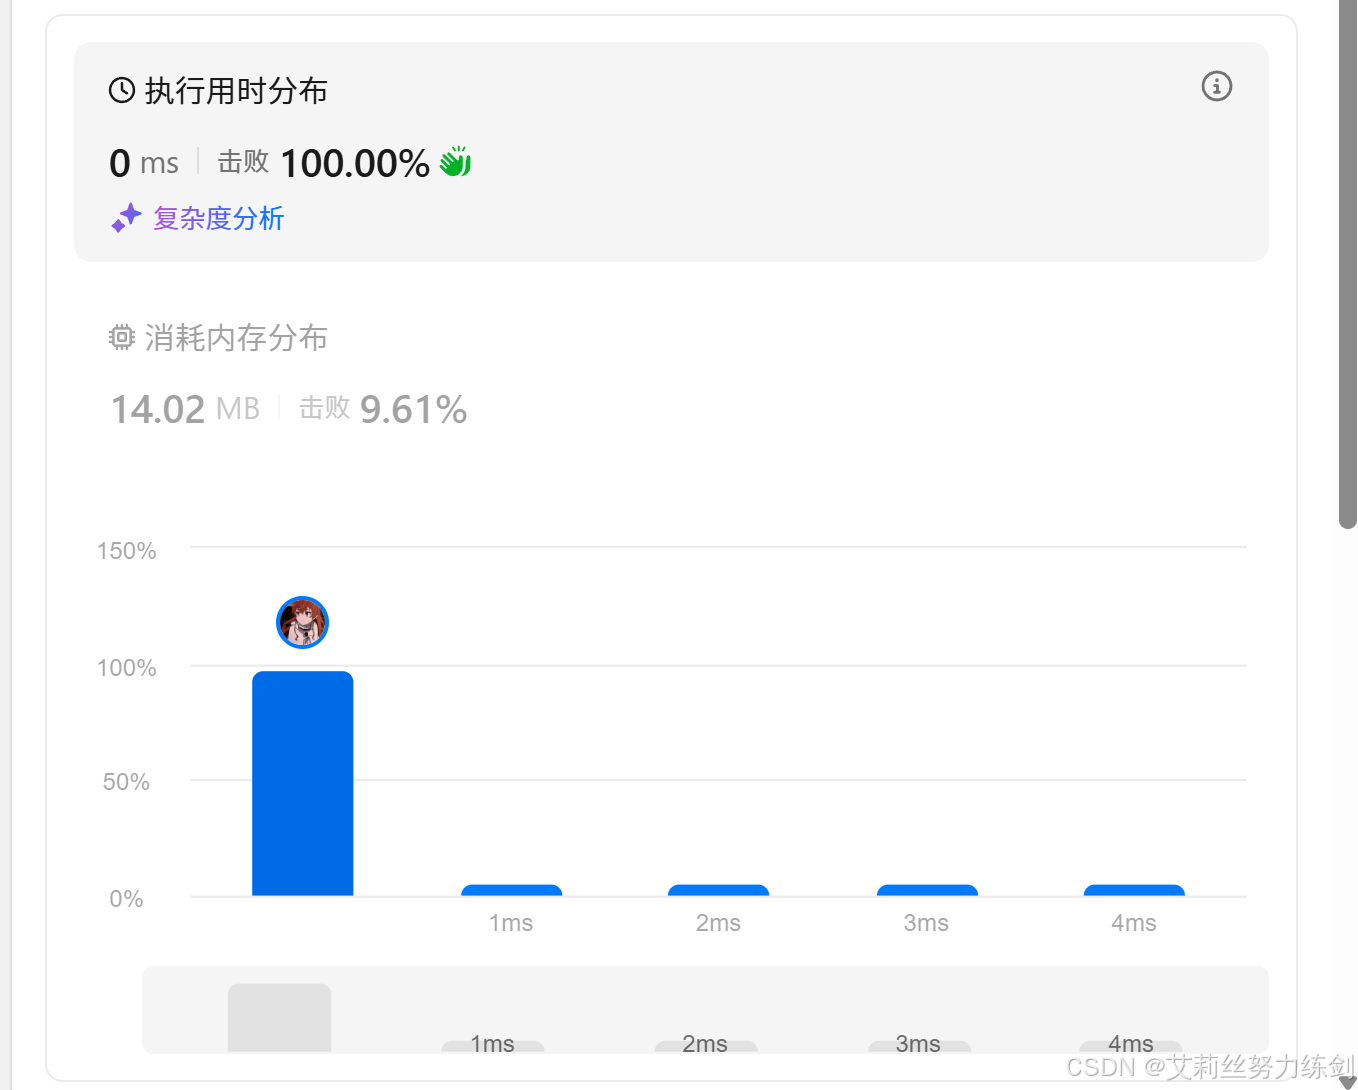Click the scrollbar down arrow

pyautogui.click(x=1347, y=1082)
